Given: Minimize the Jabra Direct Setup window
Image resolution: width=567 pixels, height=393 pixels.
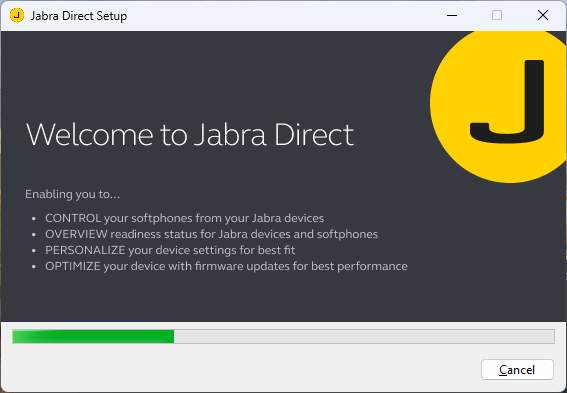Looking at the screenshot, I should [452, 16].
